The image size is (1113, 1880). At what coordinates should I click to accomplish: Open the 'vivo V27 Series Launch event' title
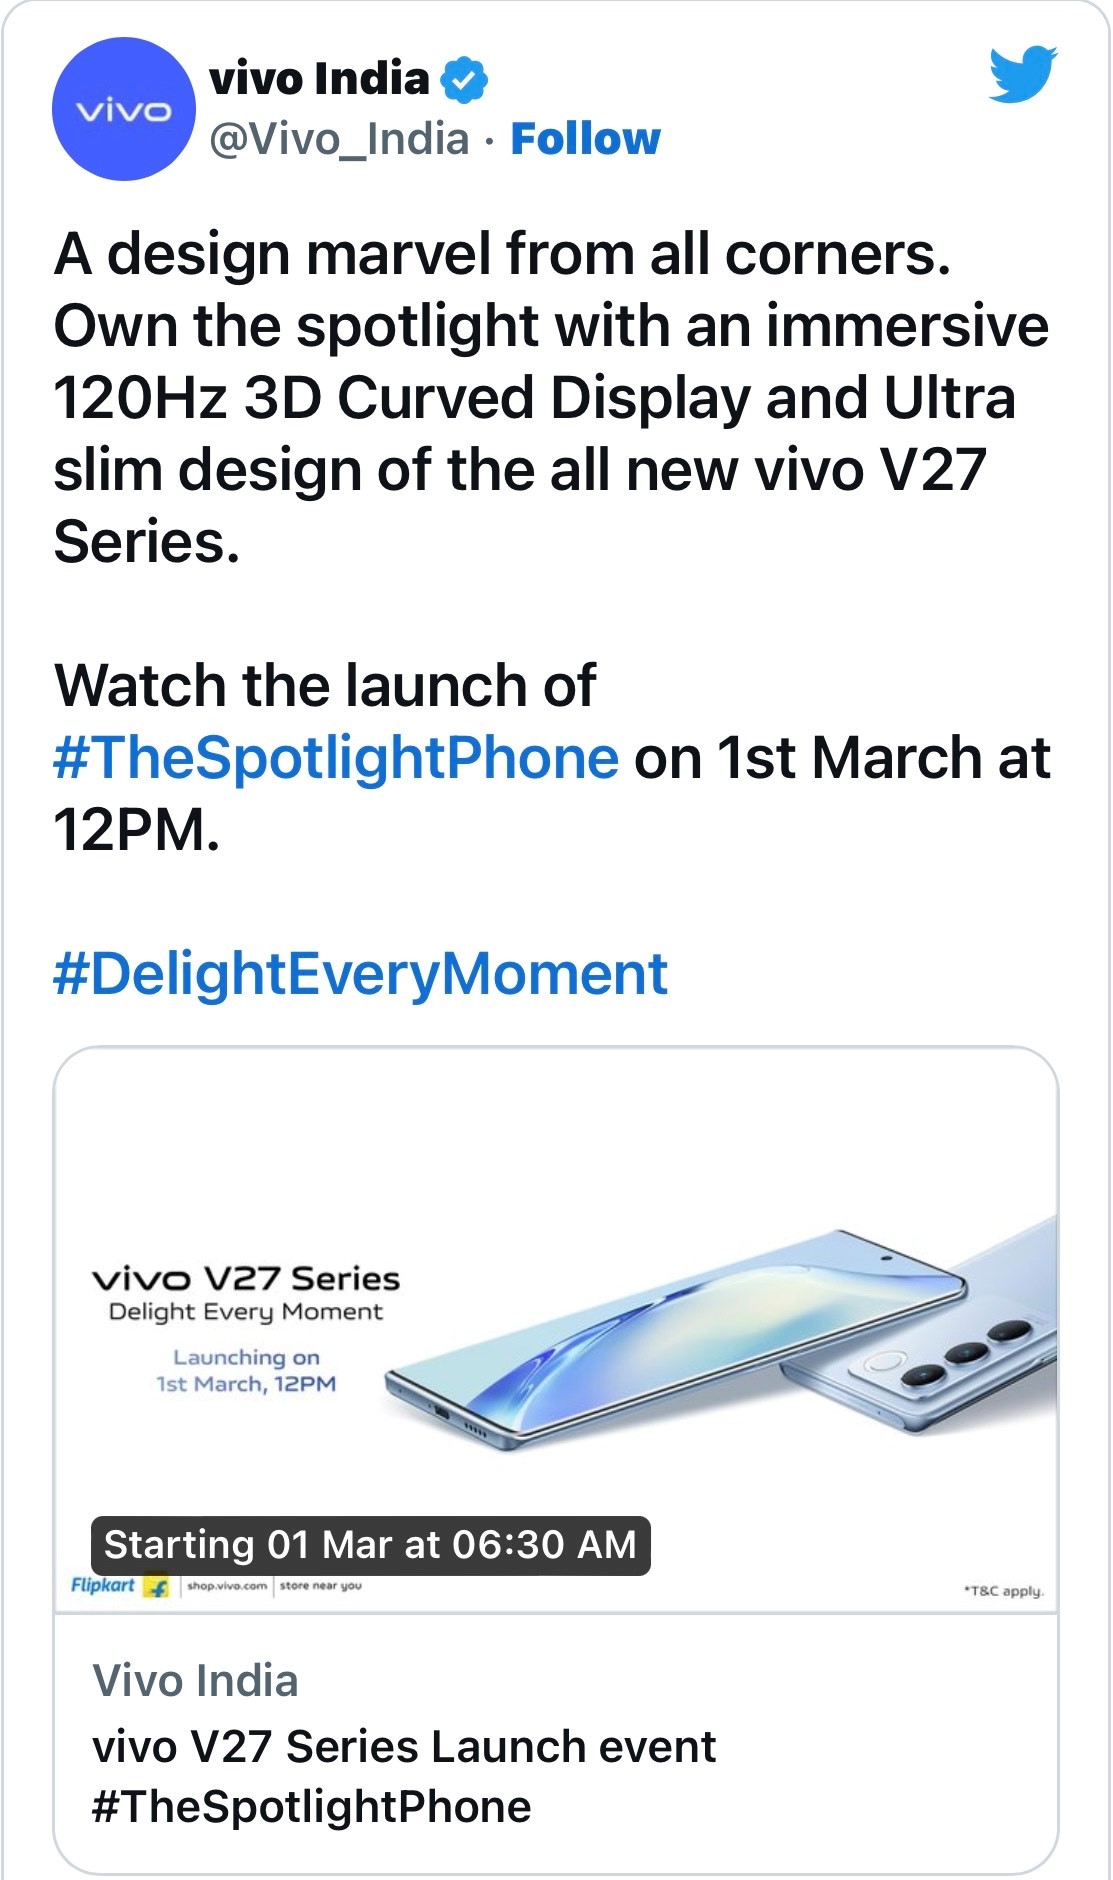404,1747
